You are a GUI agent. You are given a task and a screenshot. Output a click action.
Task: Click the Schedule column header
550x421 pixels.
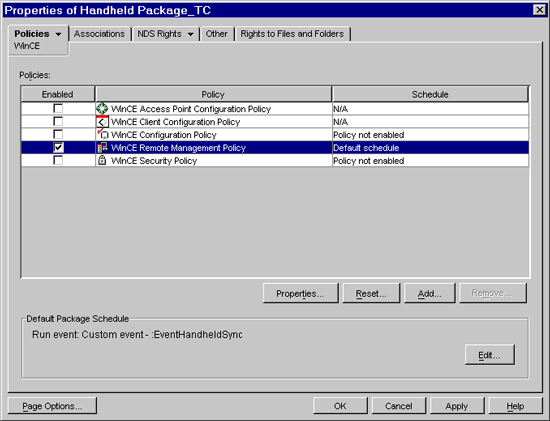click(x=430, y=94)
